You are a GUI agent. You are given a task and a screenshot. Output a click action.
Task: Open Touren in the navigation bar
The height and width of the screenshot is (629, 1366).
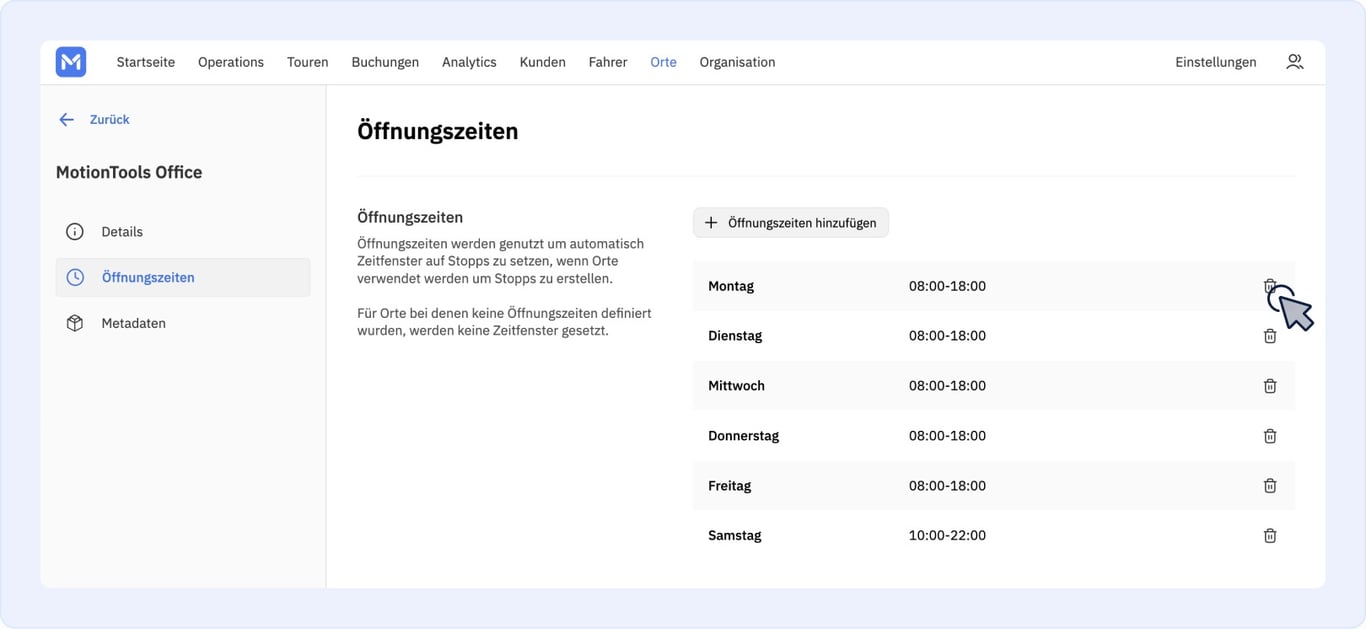click(x=308, y=62)
